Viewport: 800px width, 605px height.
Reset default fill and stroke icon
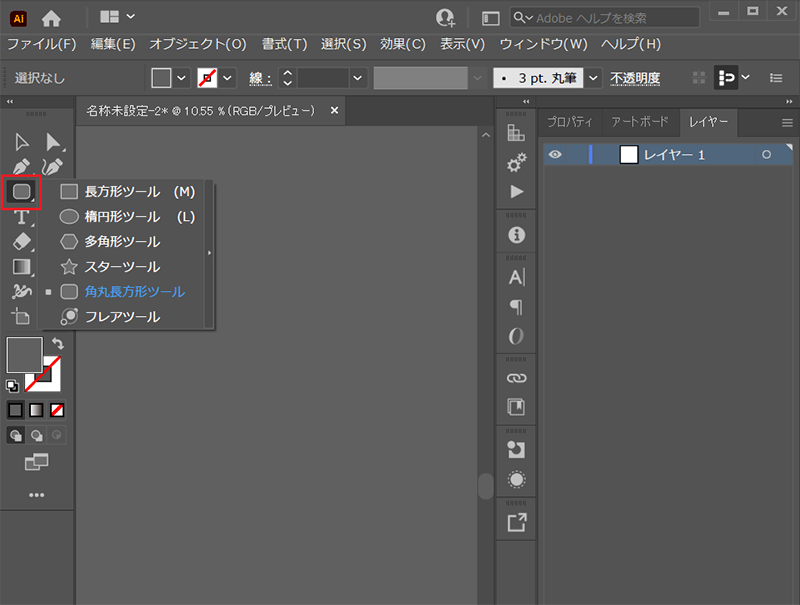12,386
